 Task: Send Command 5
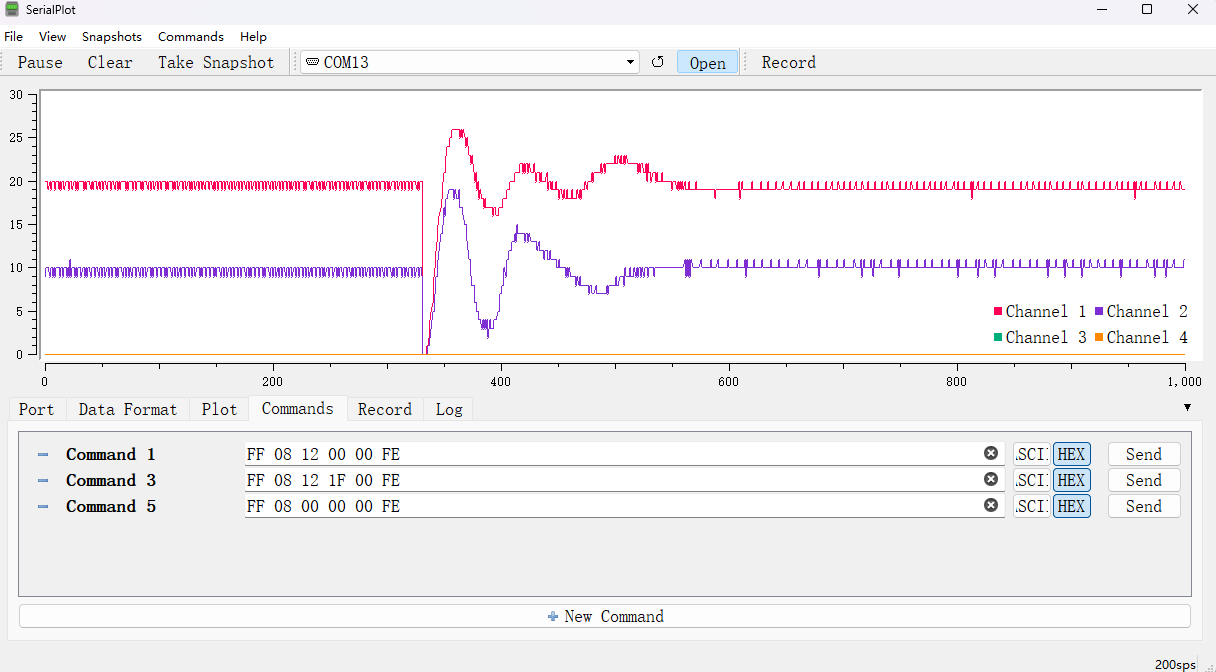pos(1143,506)
